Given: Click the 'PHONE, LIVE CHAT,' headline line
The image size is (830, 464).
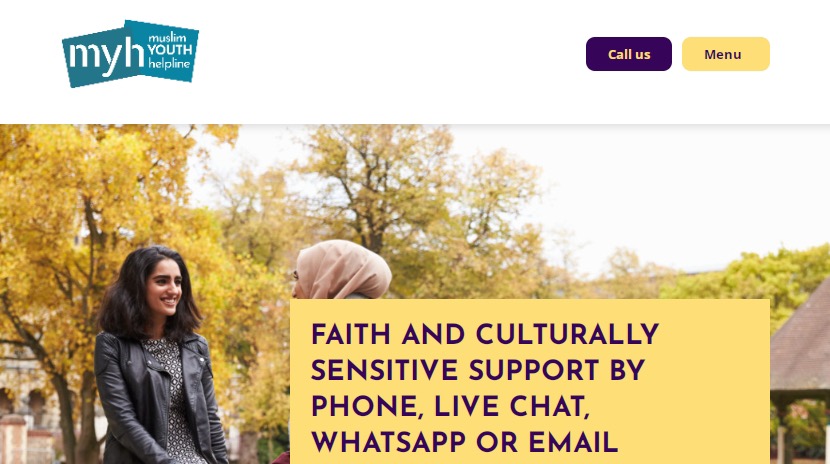Looking at the screenshot, I should 450,407.
